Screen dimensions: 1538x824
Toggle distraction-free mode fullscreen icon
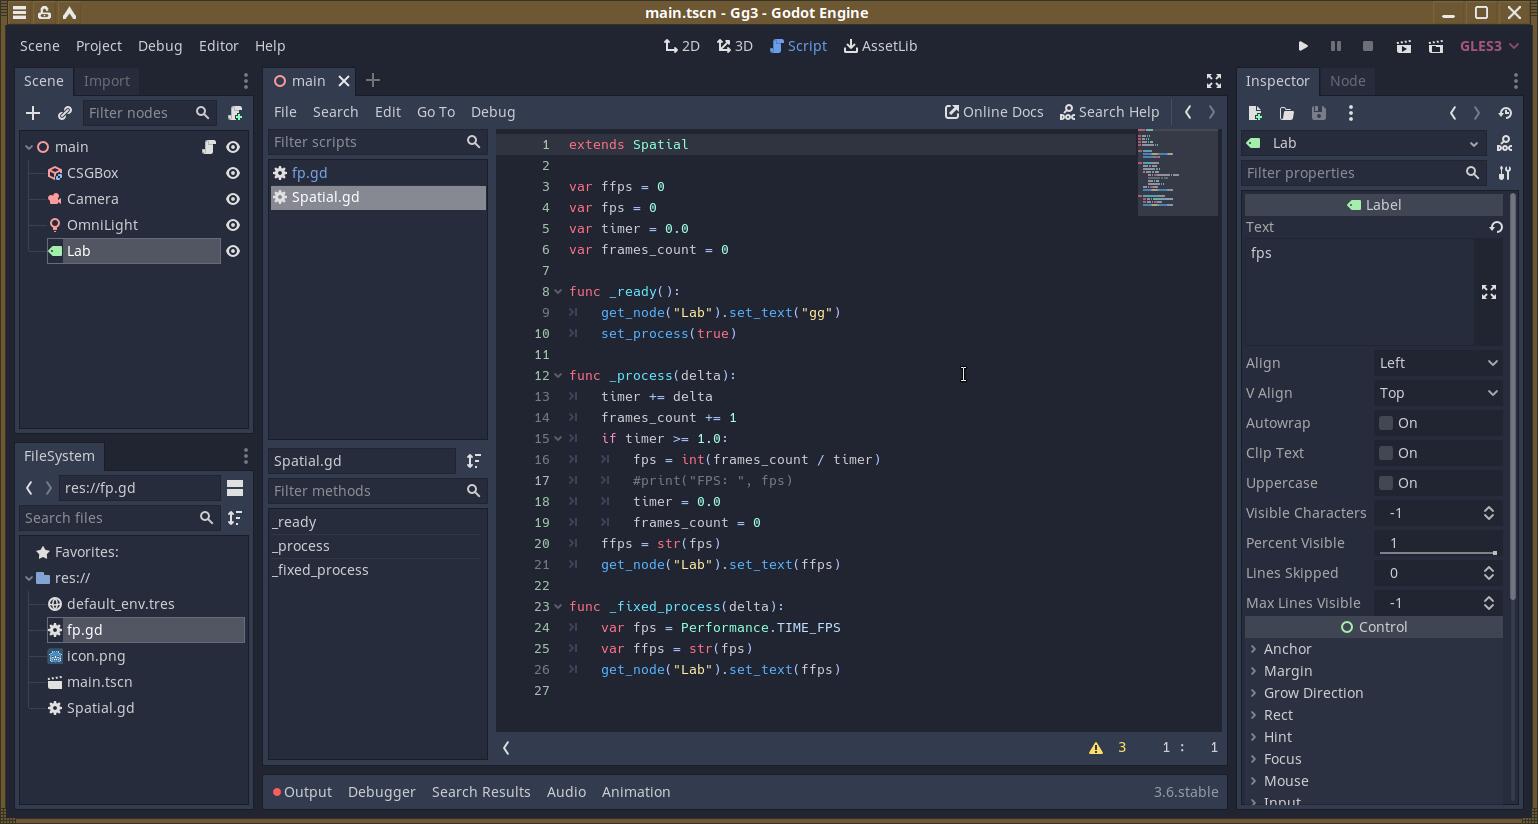point(1213,81)
